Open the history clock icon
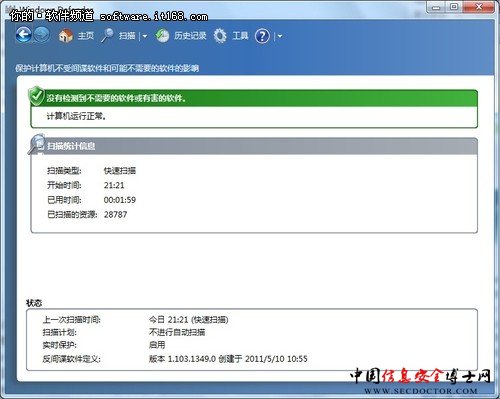Viewport: 500px width, 399px height. click(162, 35)
